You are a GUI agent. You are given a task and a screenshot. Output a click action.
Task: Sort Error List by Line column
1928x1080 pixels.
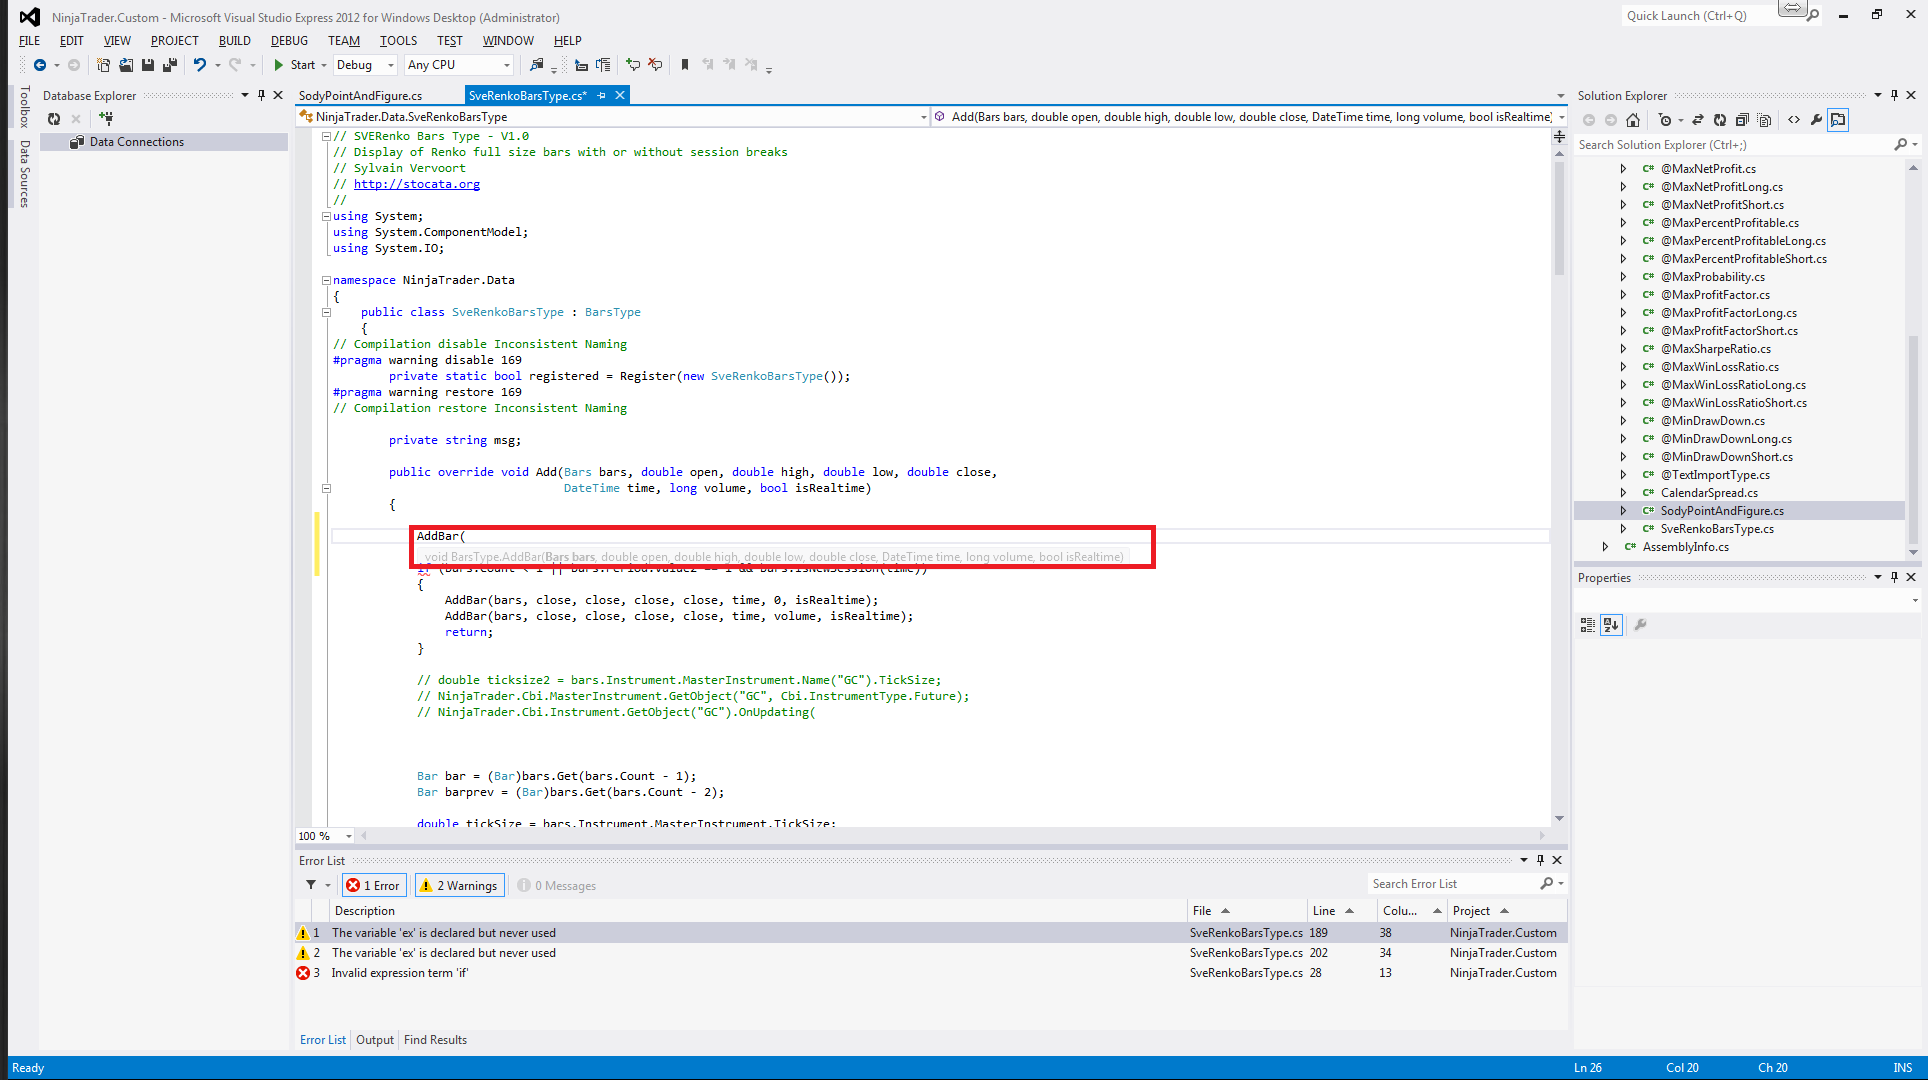click(1341, 911)
